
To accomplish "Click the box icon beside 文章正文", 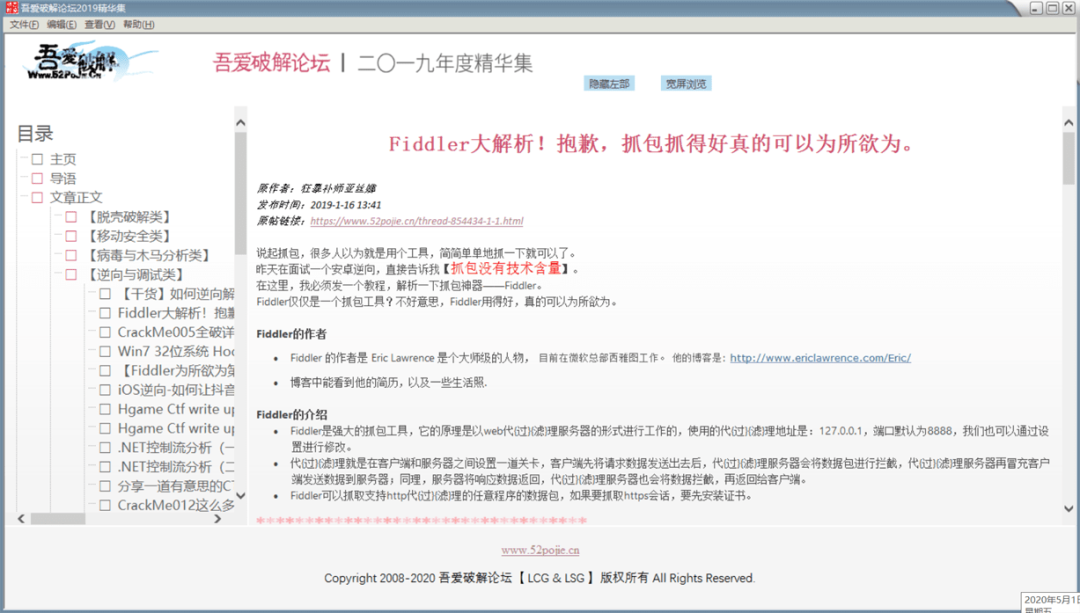I will [37, 198].
